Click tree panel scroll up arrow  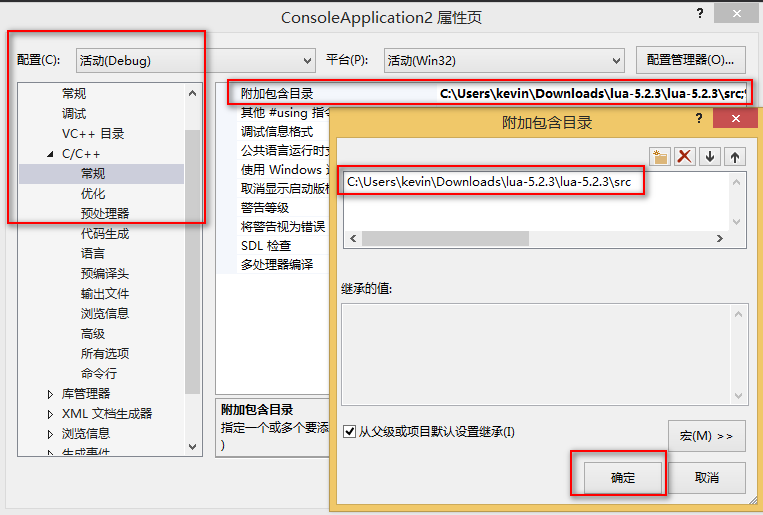pyautogui.click(x=193, y=93)
